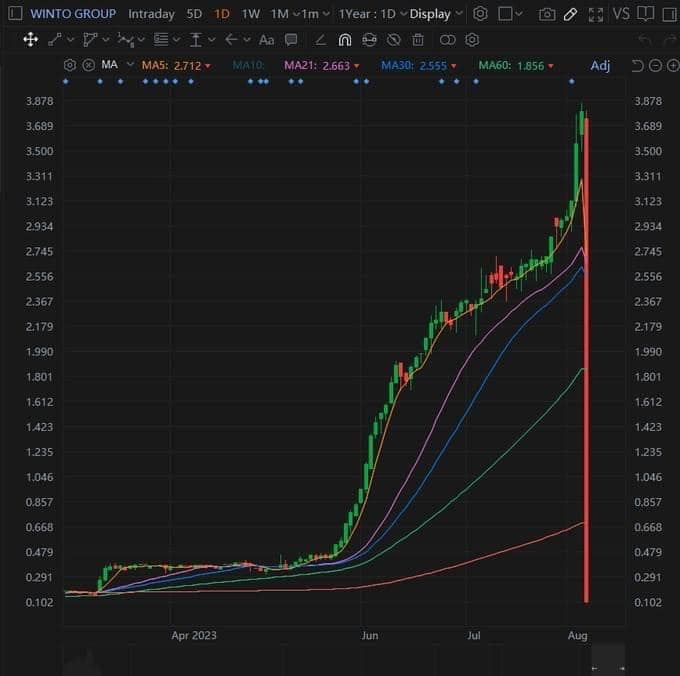Select the 1D period tab

click(x=222, y=14)
